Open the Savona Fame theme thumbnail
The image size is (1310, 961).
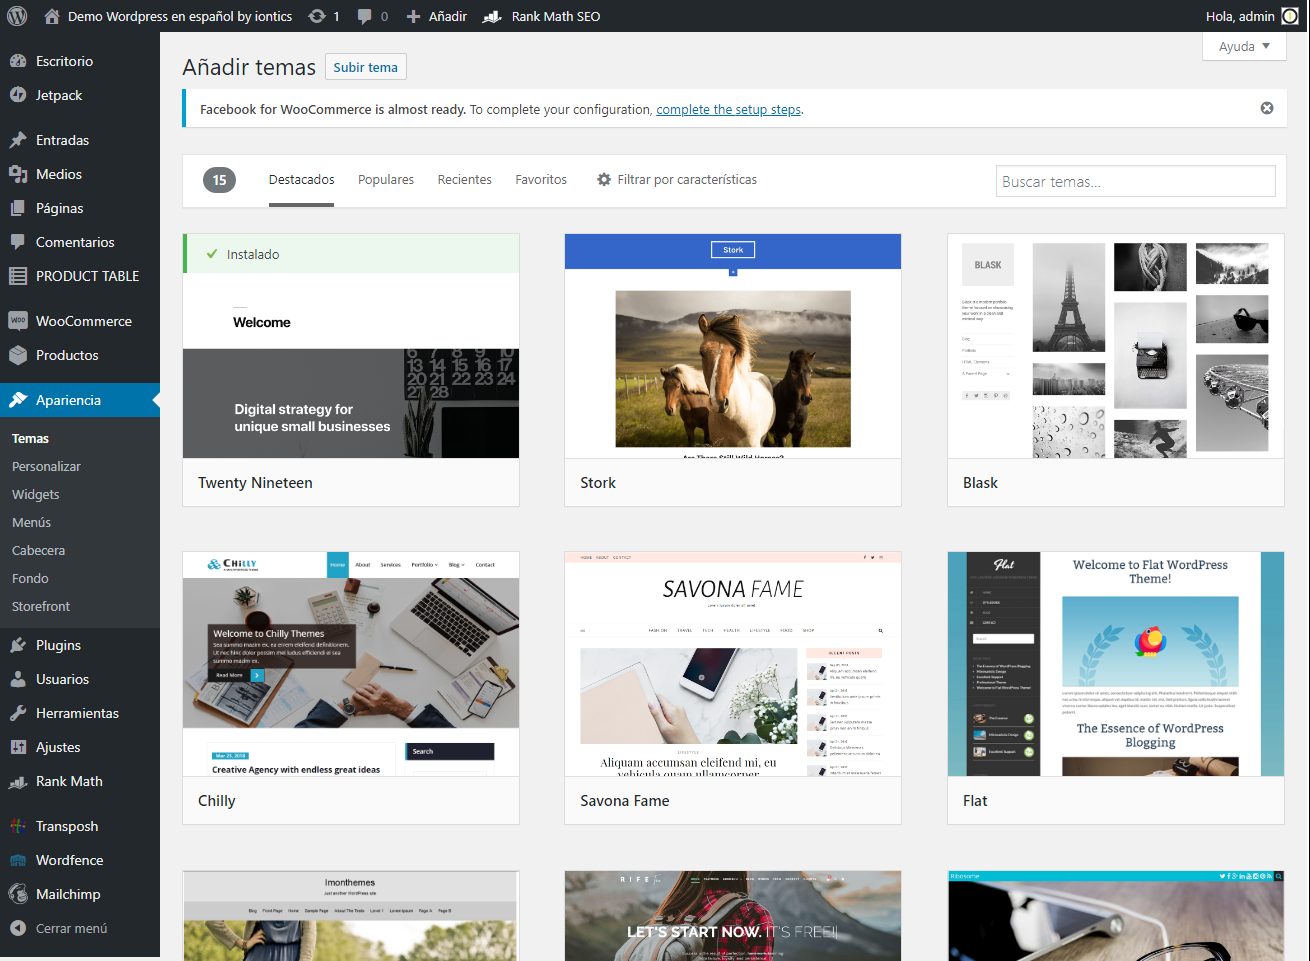tap(733, 664)
